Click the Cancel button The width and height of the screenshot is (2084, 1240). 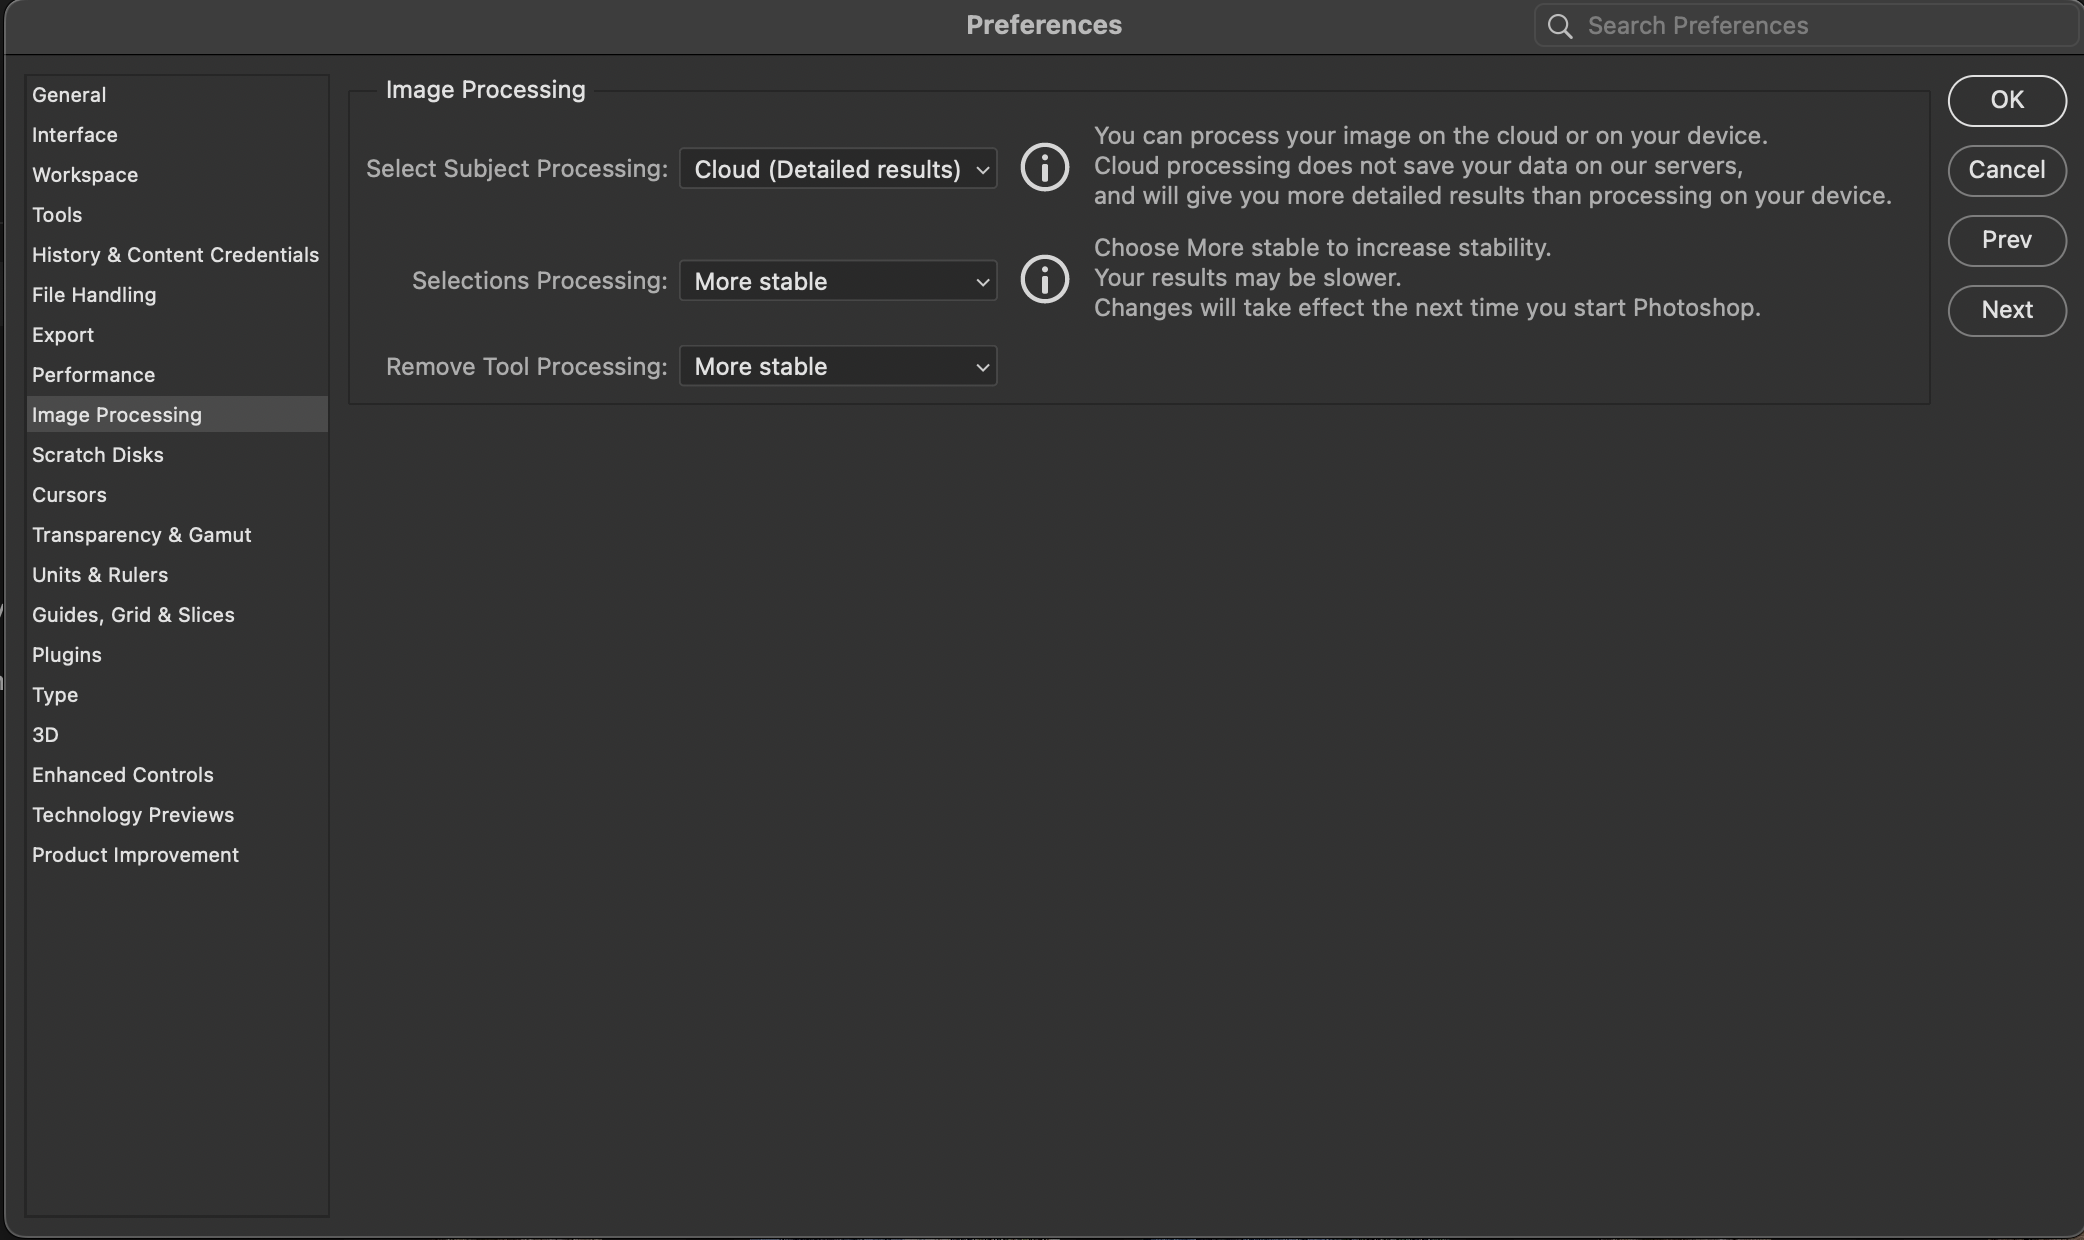click(x=2006, y=170)
